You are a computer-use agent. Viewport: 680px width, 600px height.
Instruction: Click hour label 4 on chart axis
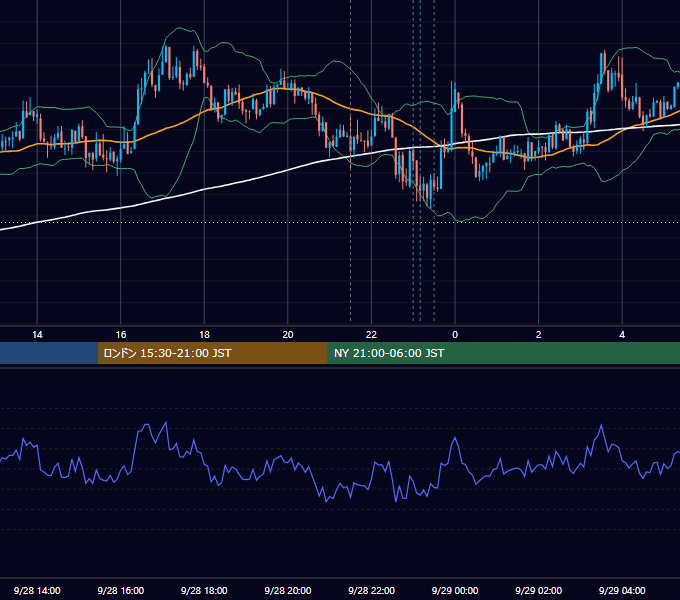pyautogui.click(x=622, y=335)
